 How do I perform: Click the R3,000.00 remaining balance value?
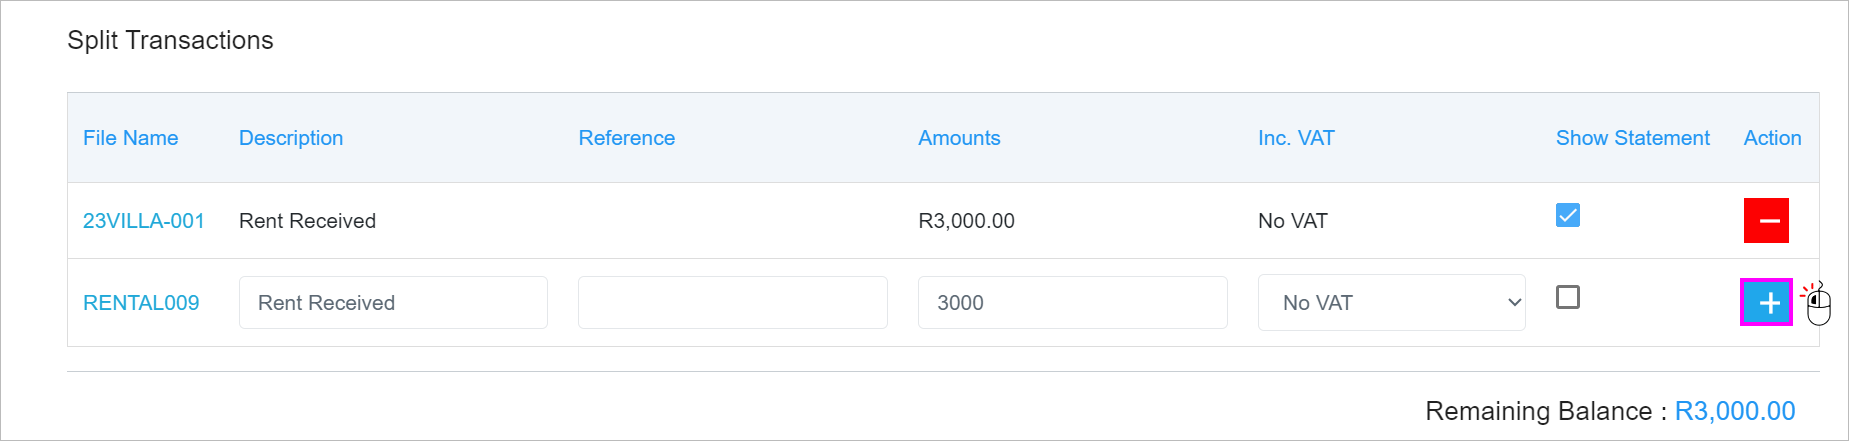point(1735,411)
